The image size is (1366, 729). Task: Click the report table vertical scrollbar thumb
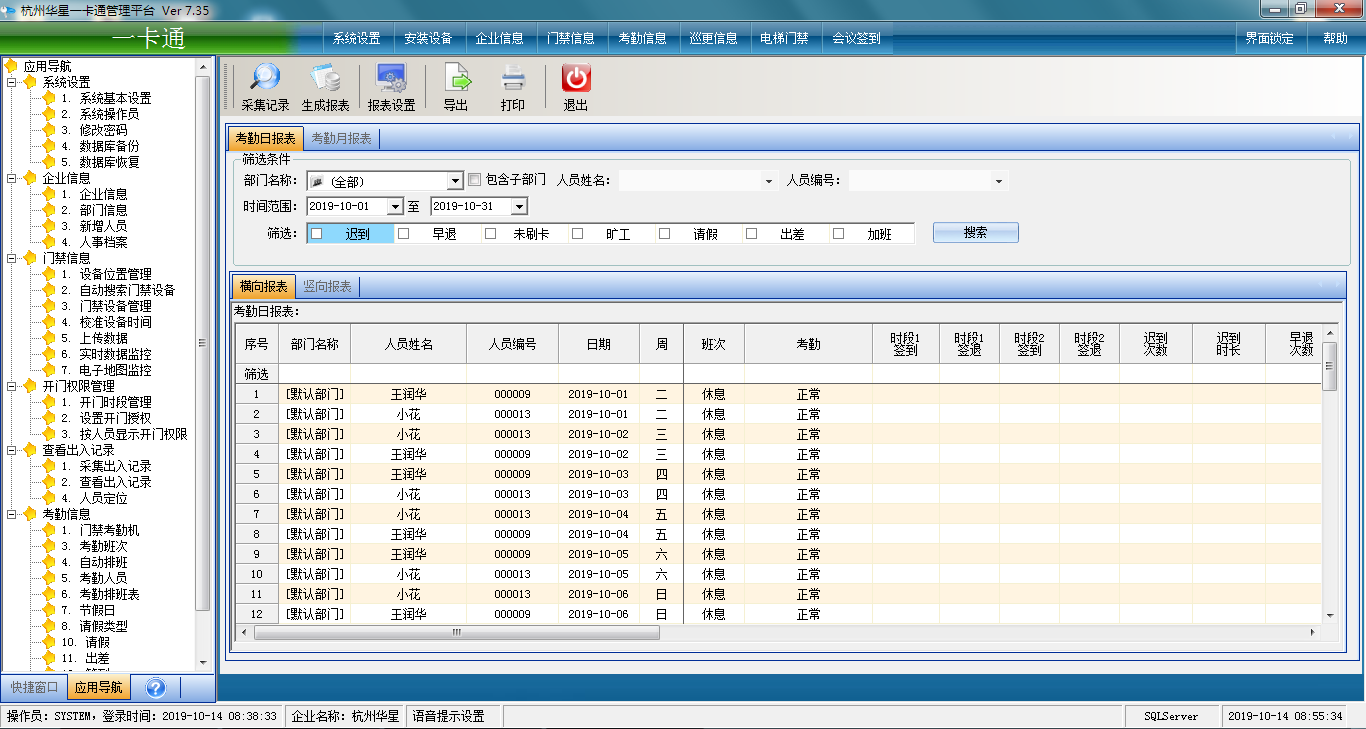[x=1329, y=366]
